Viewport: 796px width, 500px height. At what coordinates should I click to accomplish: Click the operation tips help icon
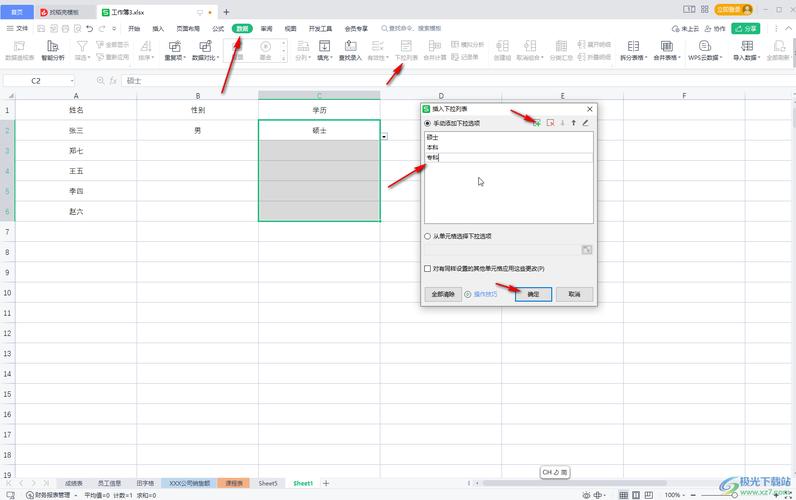point(468,294)
